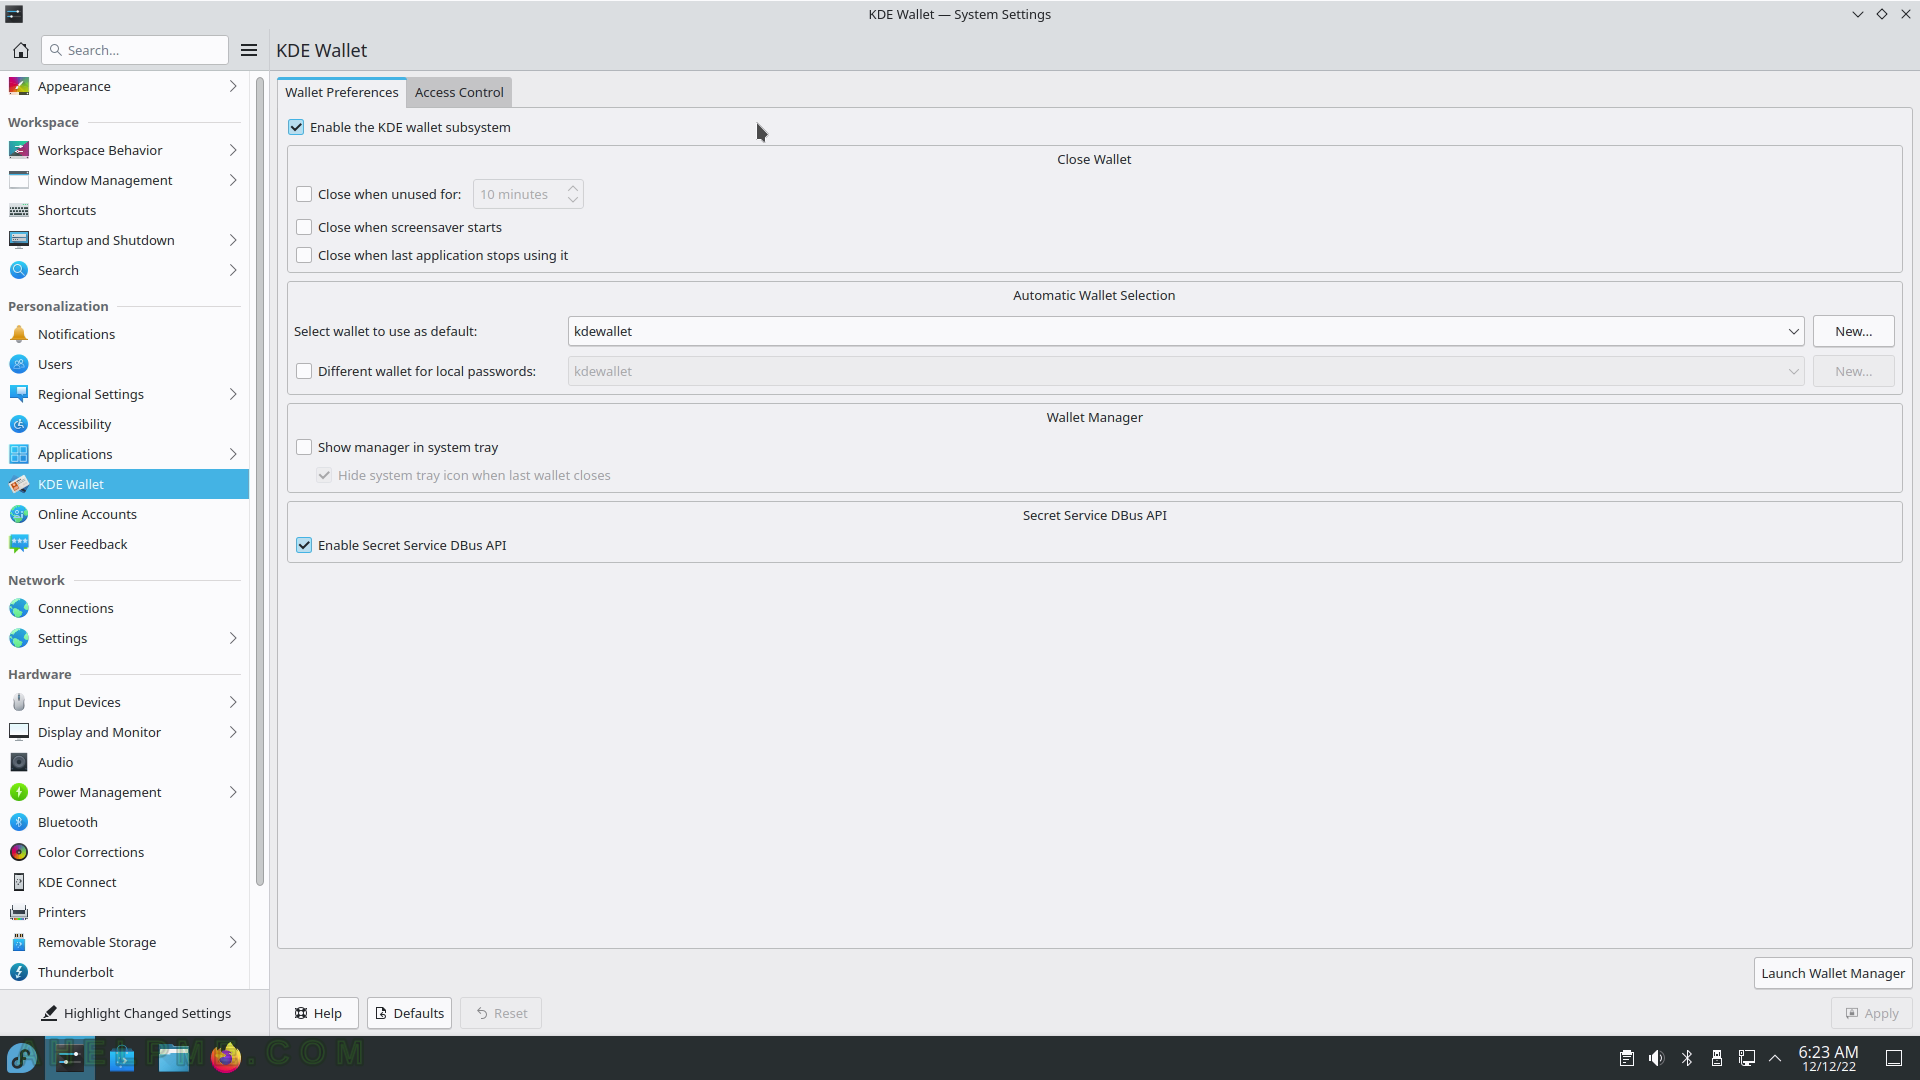Open the Users settings icon

pyautogui.click(x=19, y=364)
